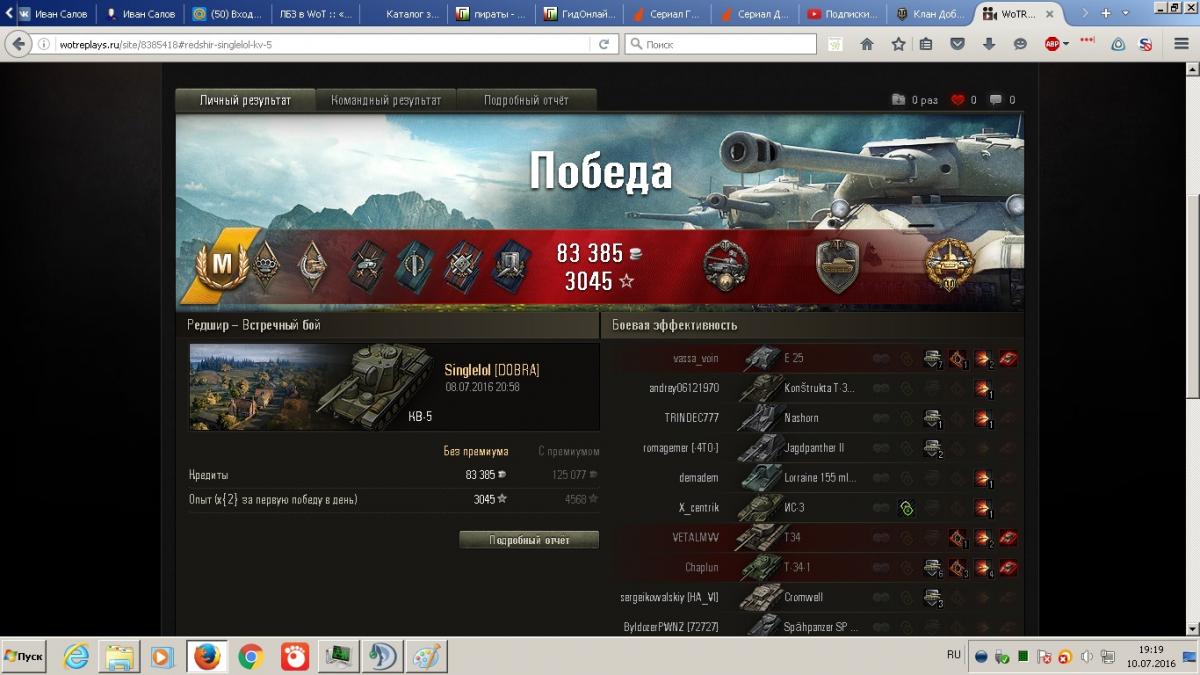The width and height of the screenshot is (1200, 675).
Task: Click the red heart likes icon
Action: pyautogui.click(x=957, y=100)
